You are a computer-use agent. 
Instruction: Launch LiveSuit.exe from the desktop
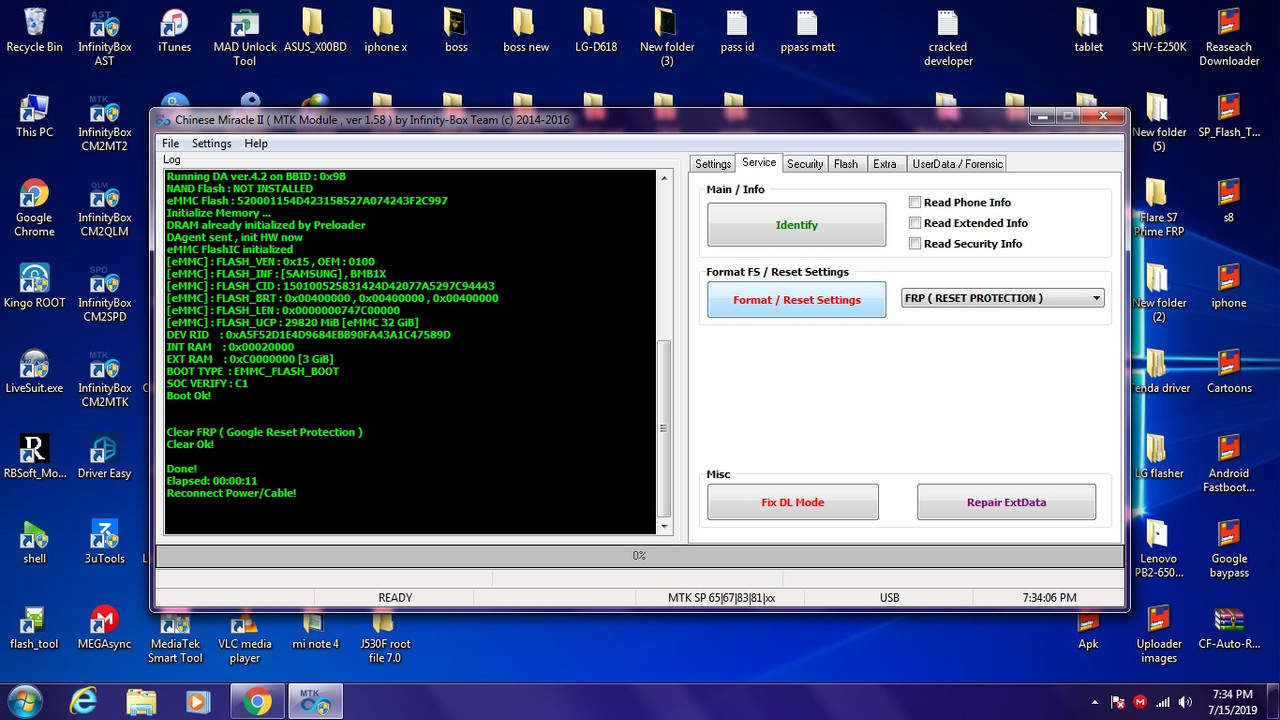tap(34, 371)
